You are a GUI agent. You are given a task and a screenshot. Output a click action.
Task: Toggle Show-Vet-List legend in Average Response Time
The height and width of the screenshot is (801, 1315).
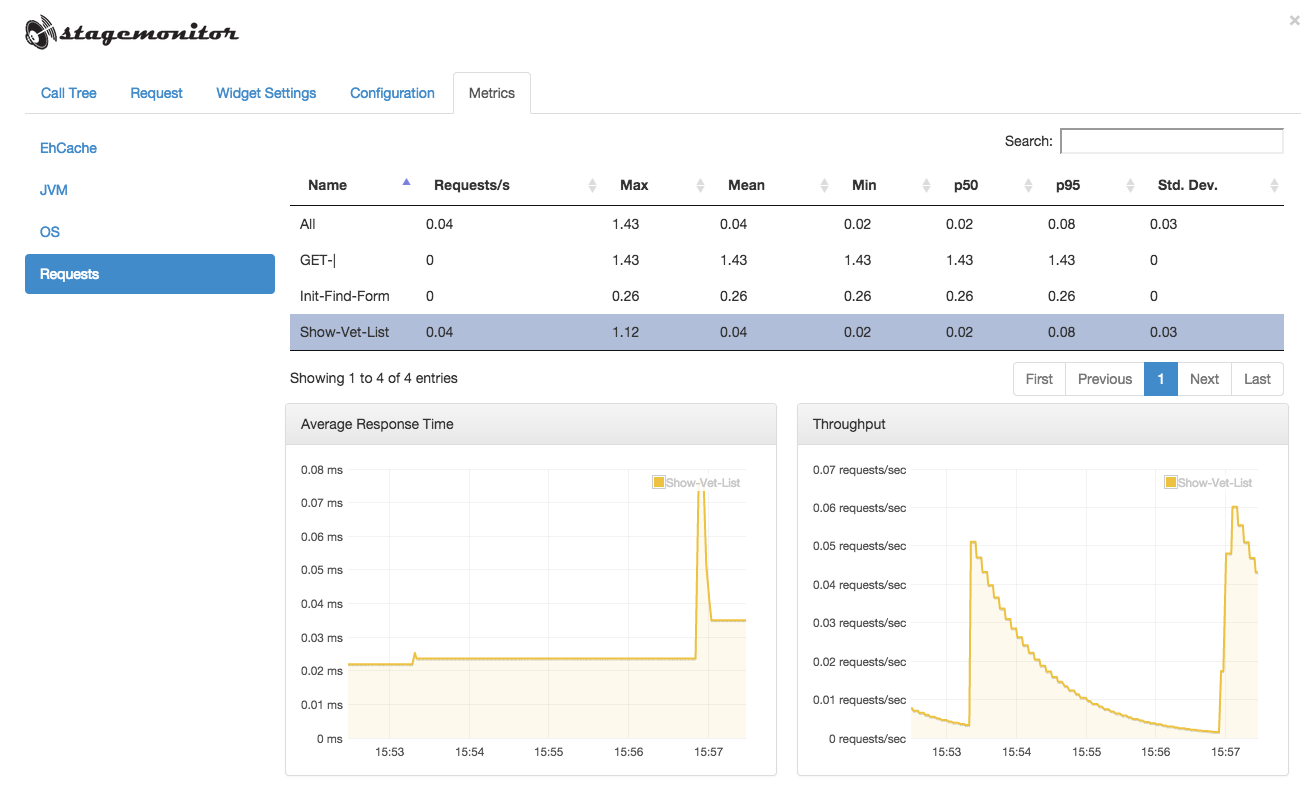pyautogui.click(x=696, y=483)
